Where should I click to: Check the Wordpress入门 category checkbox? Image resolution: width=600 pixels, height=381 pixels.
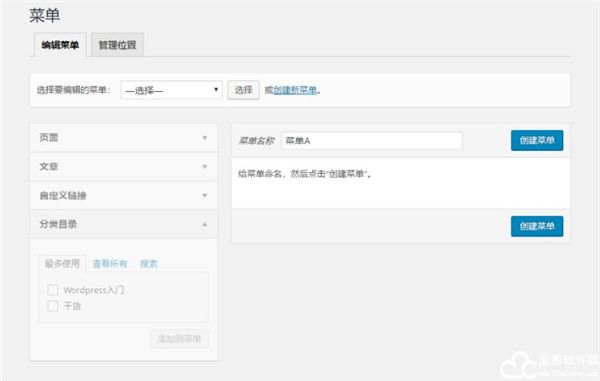pyautogui.click(x=53, y=290)
